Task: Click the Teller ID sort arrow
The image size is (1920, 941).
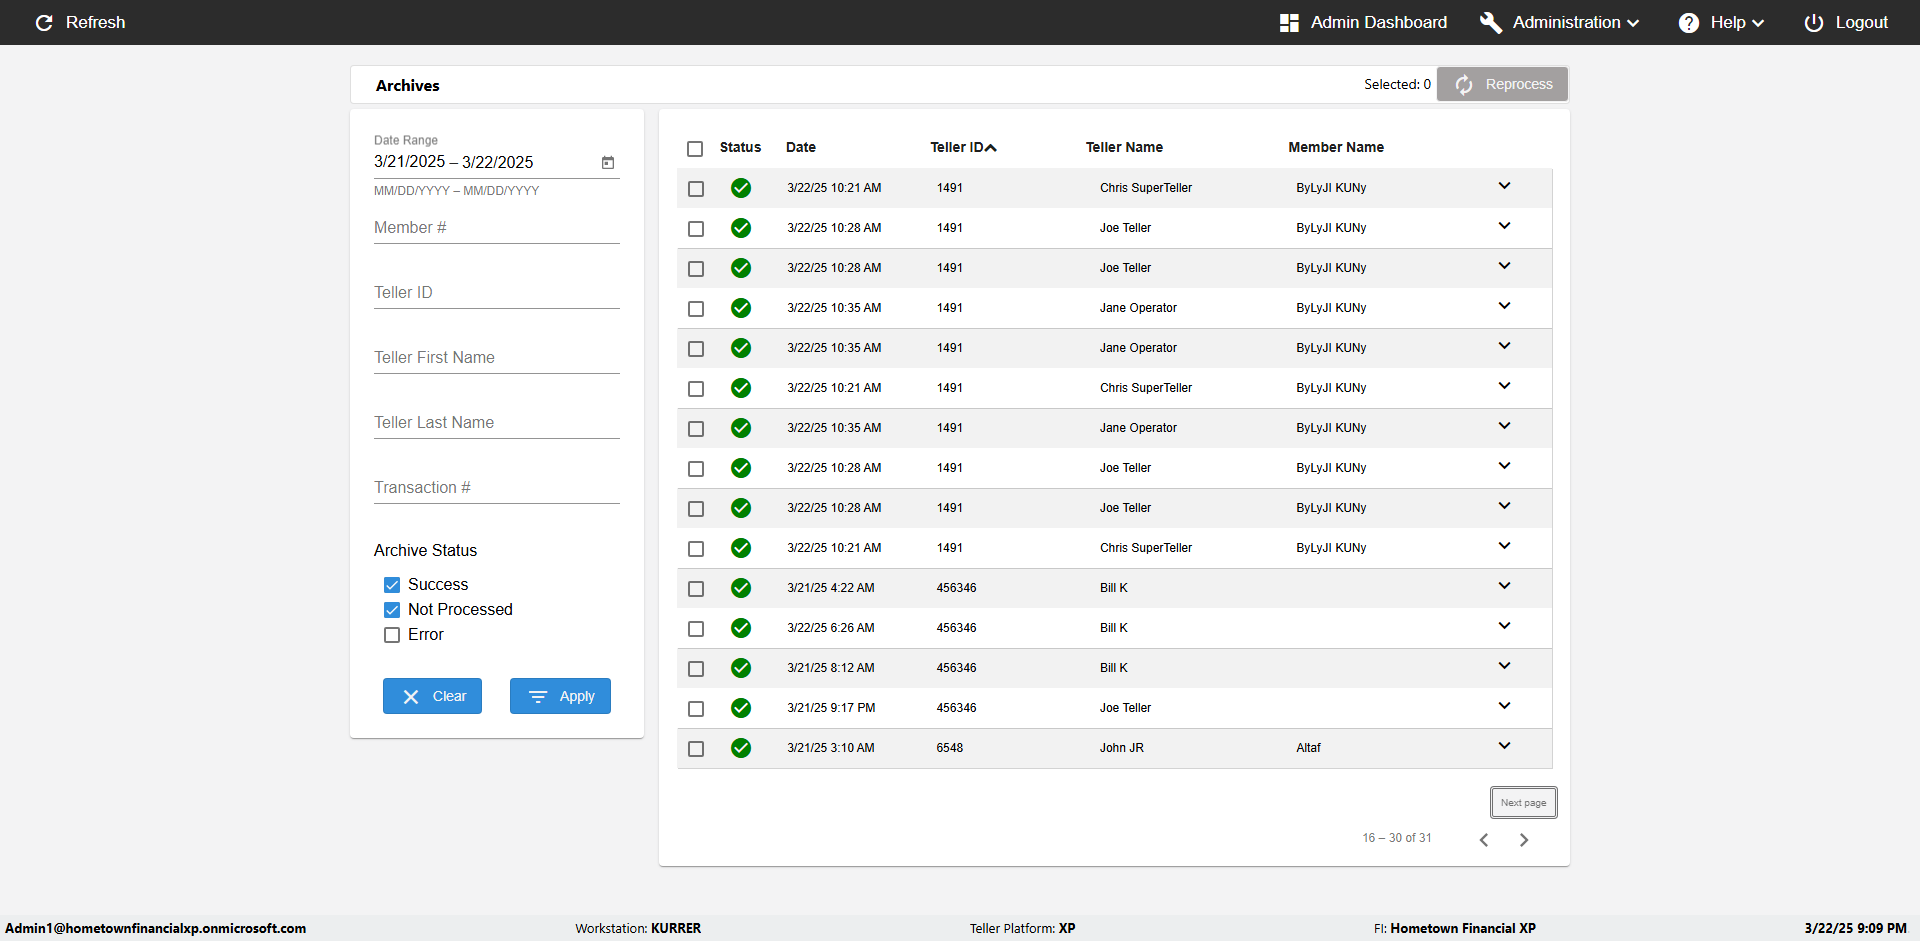Action: (x=991, y=148)
